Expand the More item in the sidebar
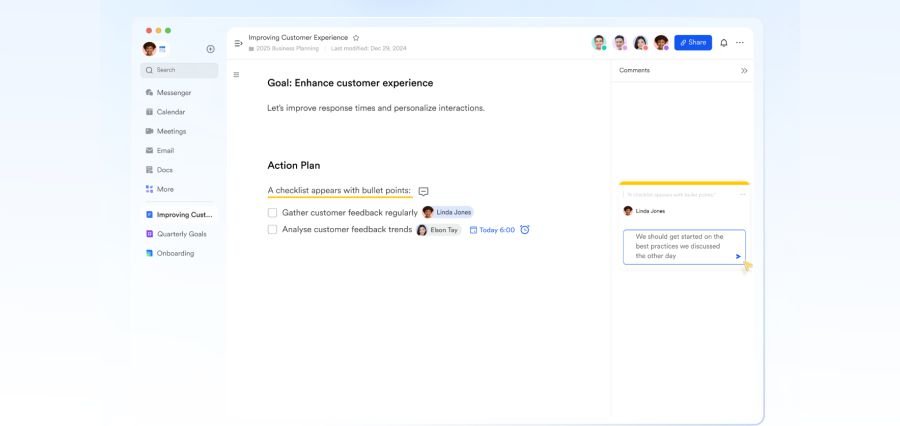 pos(165,189)
